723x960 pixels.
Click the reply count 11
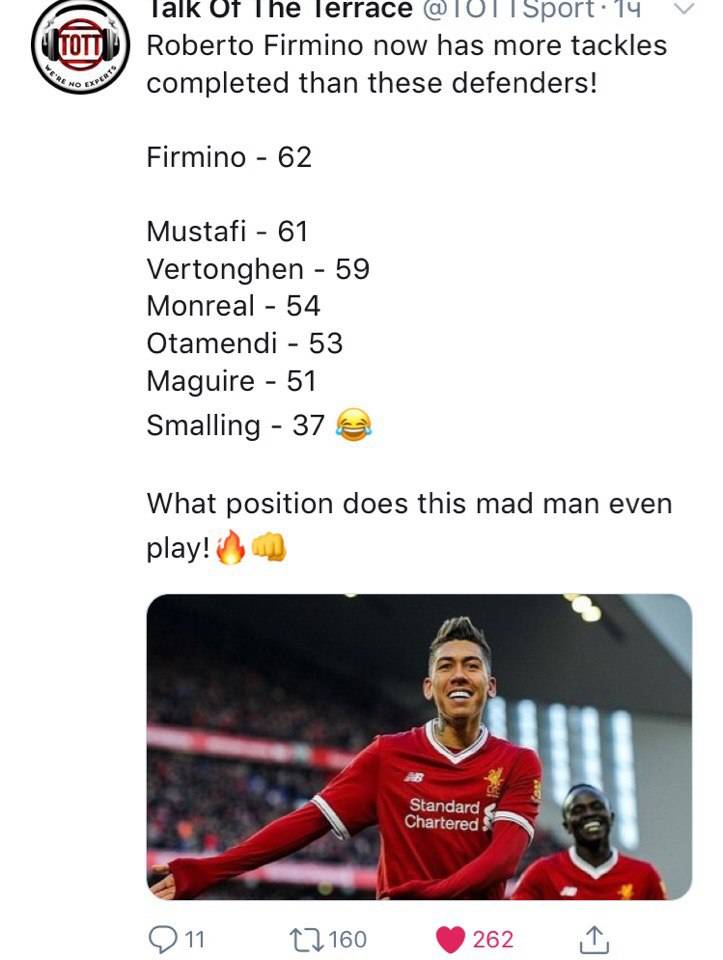pyautogui.click(x=194, y=939)
